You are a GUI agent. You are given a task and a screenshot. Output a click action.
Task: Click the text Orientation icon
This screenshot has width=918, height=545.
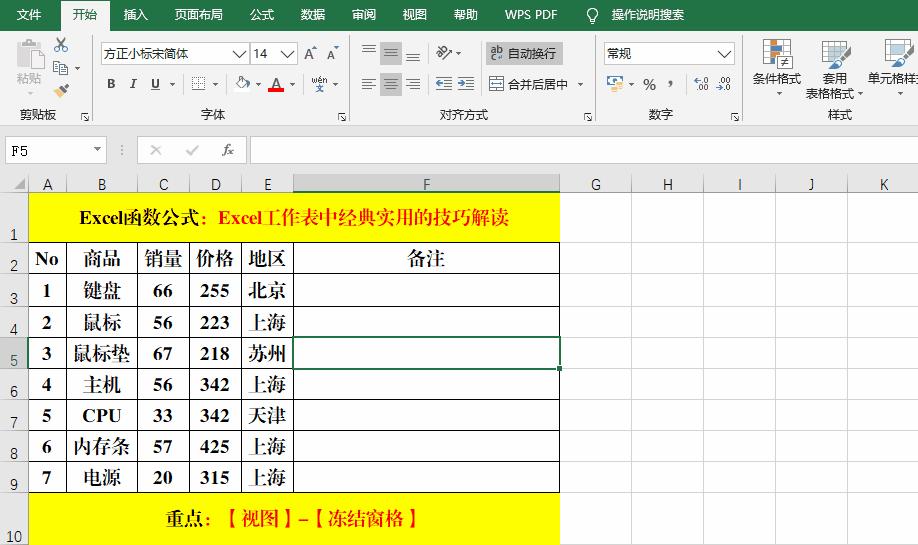(444, 53)
